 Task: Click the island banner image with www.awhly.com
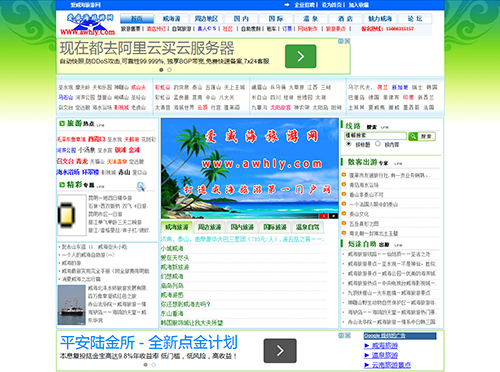coord(250,168)
